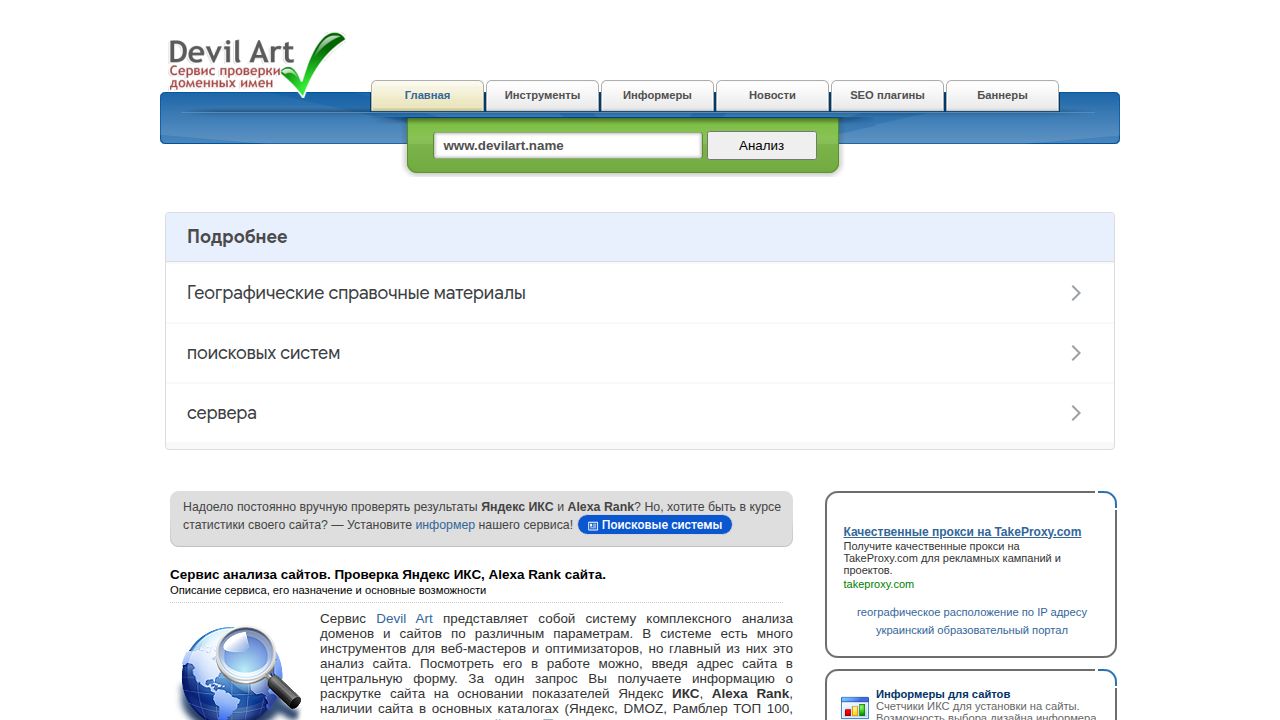Click the blue Поисковые системы button
Viewport: 1280px width, 720px height.
[x=655, y=525]
